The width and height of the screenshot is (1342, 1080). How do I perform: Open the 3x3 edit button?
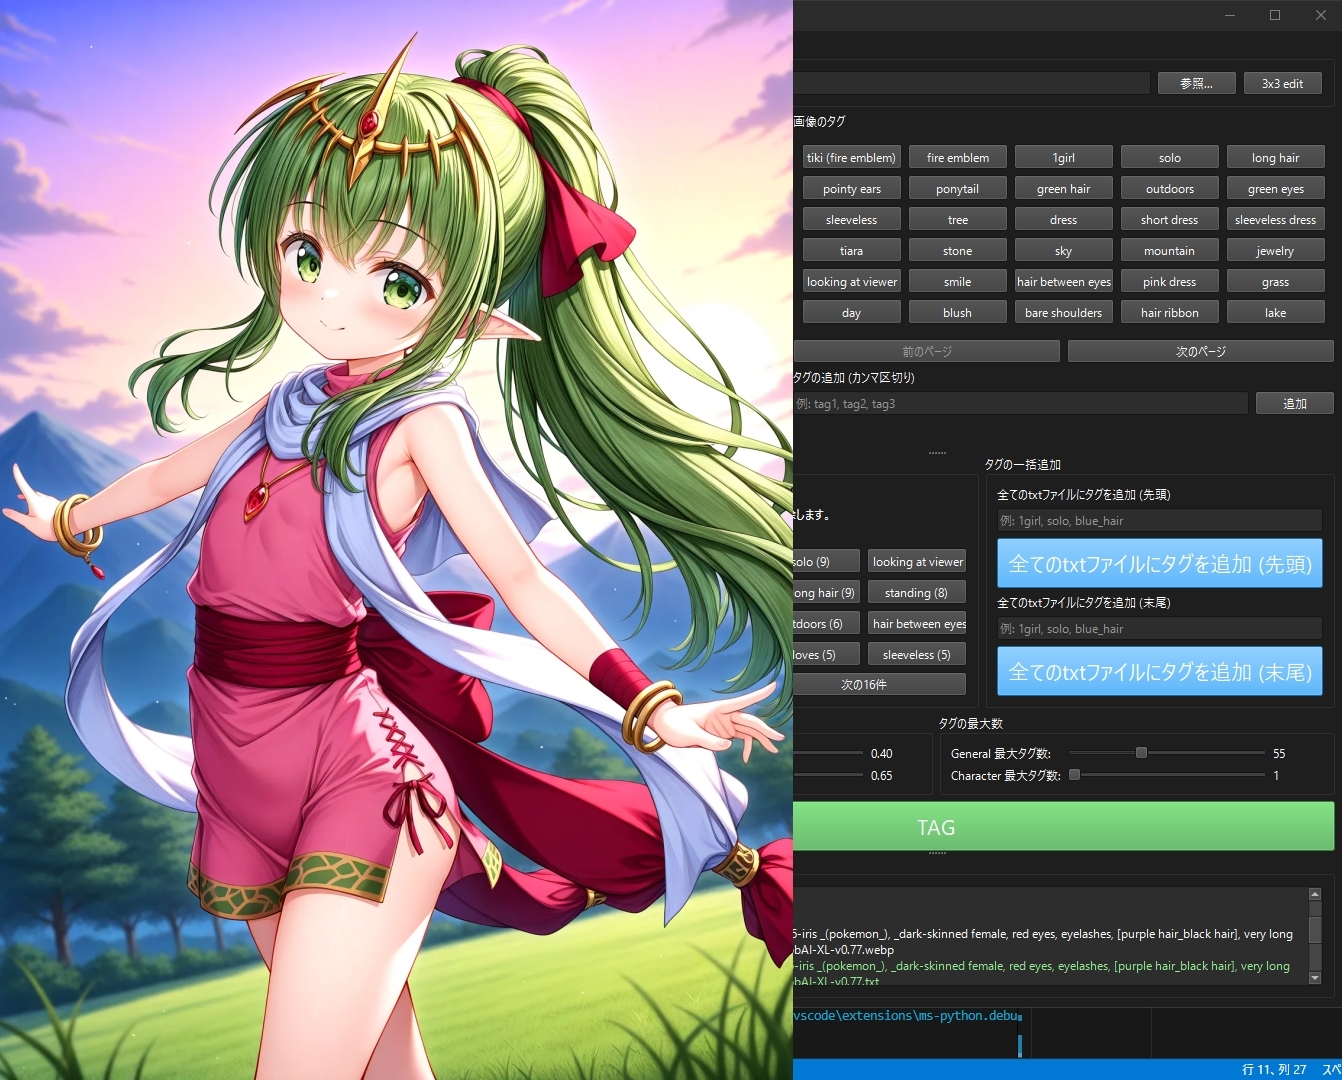(x=1282, y=84)
